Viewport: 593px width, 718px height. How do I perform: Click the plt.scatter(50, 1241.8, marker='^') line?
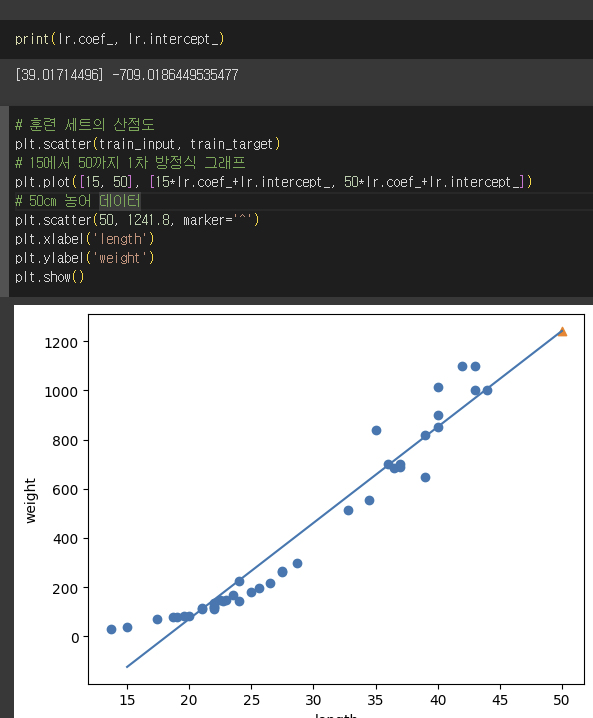137,220
